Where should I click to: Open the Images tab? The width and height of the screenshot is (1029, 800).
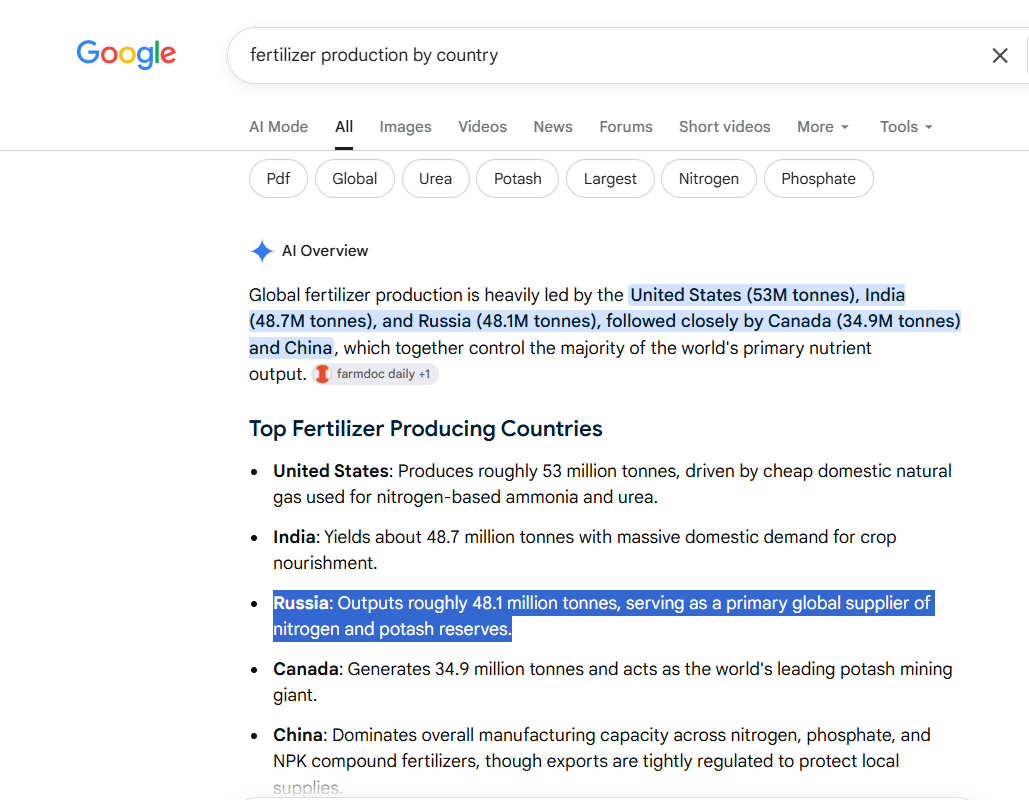pyautogui.click(x=405, y=127)
